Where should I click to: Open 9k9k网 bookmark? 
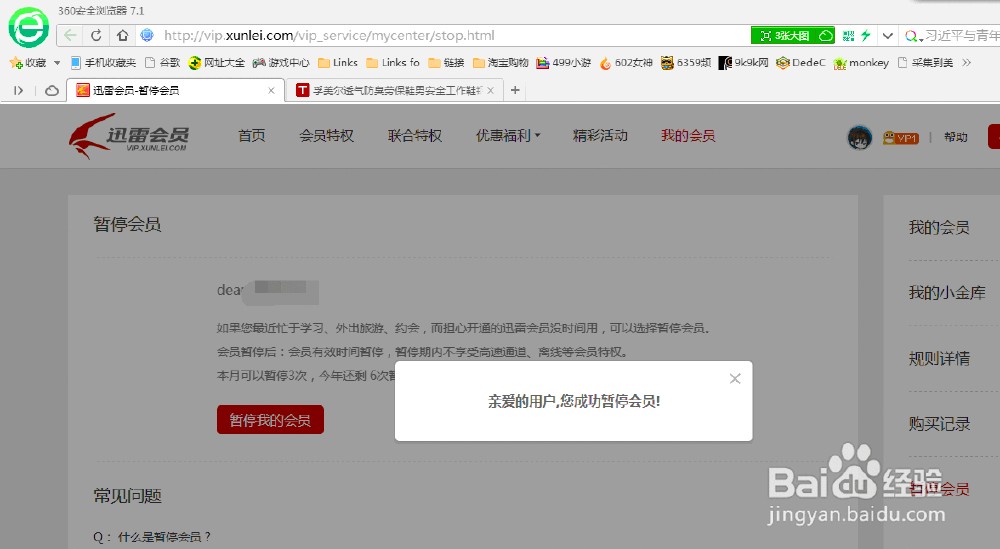(744, 62)
